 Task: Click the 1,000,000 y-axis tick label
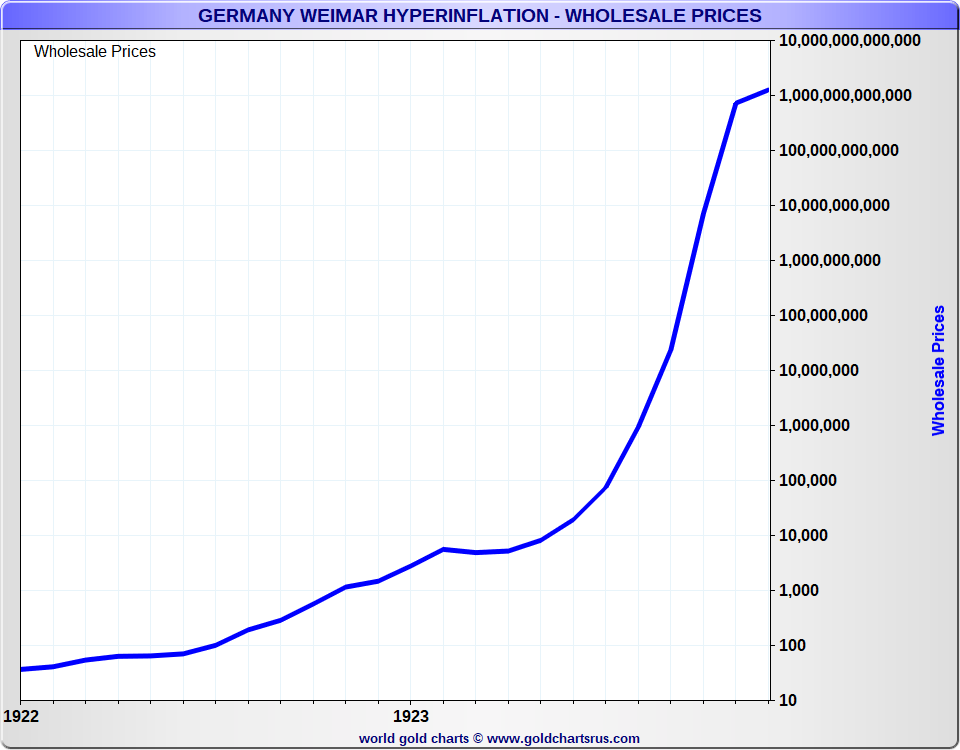815,426
